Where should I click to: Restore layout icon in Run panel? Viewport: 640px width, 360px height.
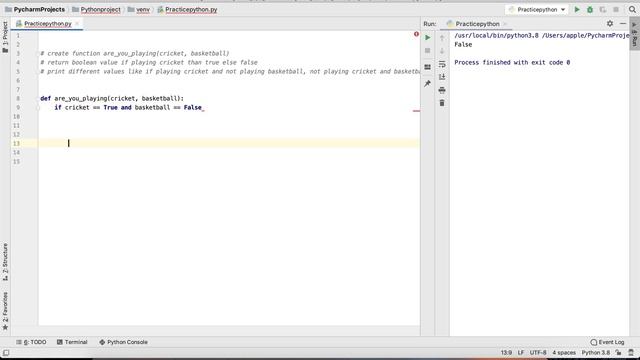(x=427, y=67)
